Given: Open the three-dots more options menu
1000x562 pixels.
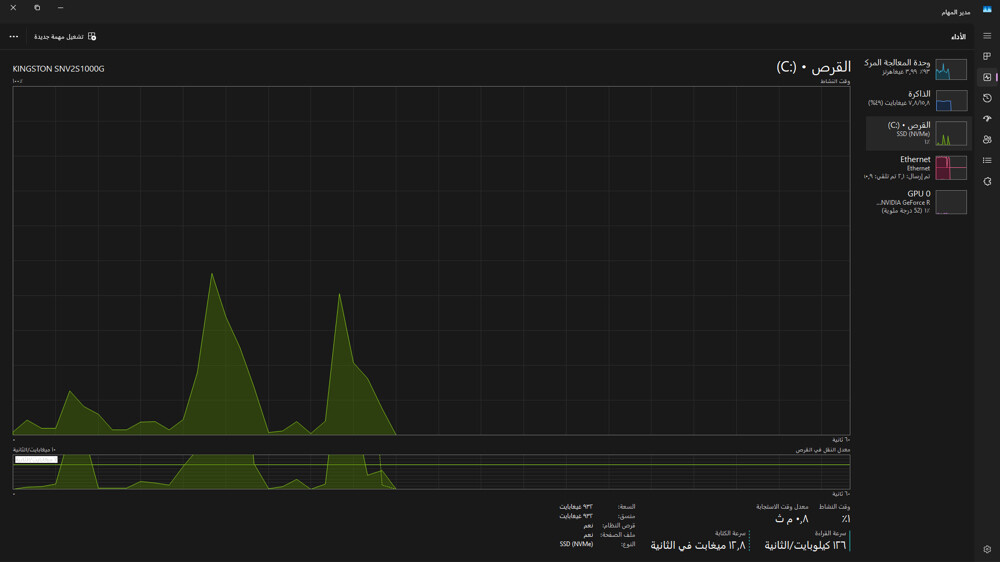Looking at the screenshot, I should [x=13, y=36].
